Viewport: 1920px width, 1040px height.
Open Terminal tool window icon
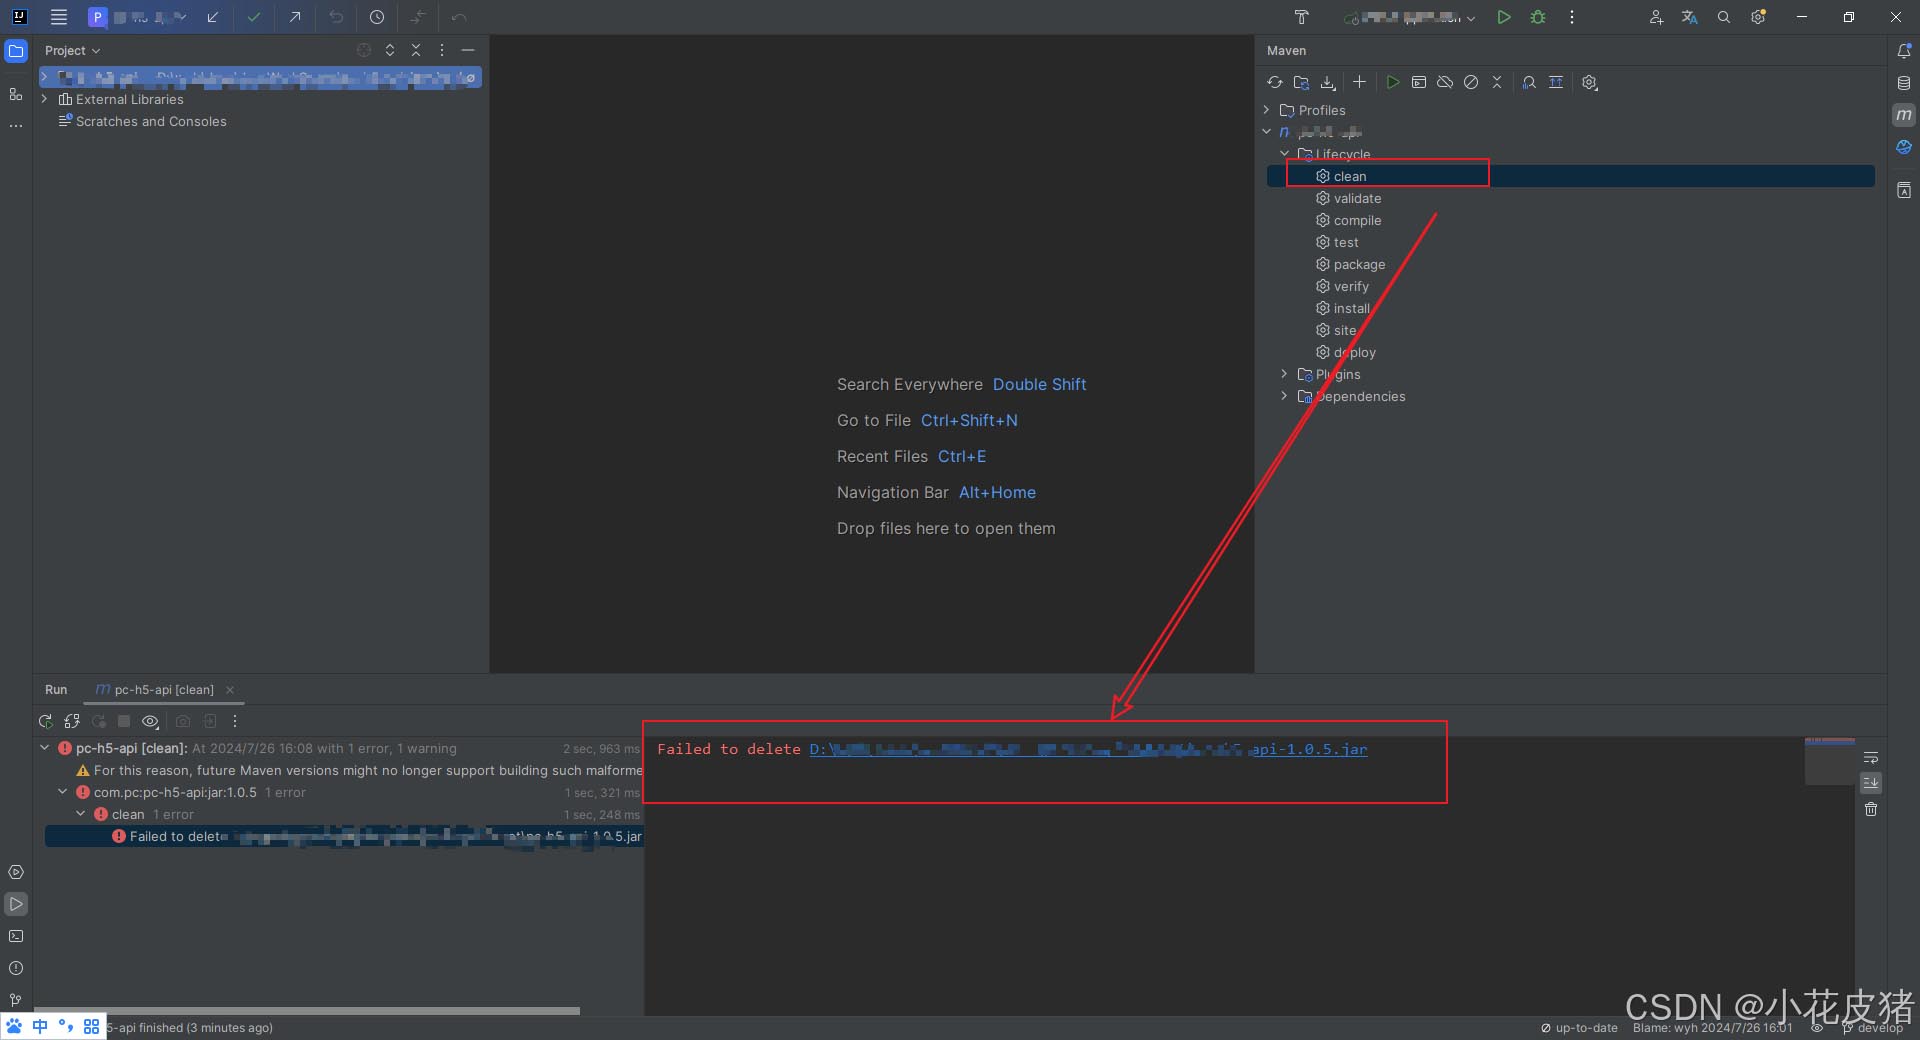[x=16, y=936]
